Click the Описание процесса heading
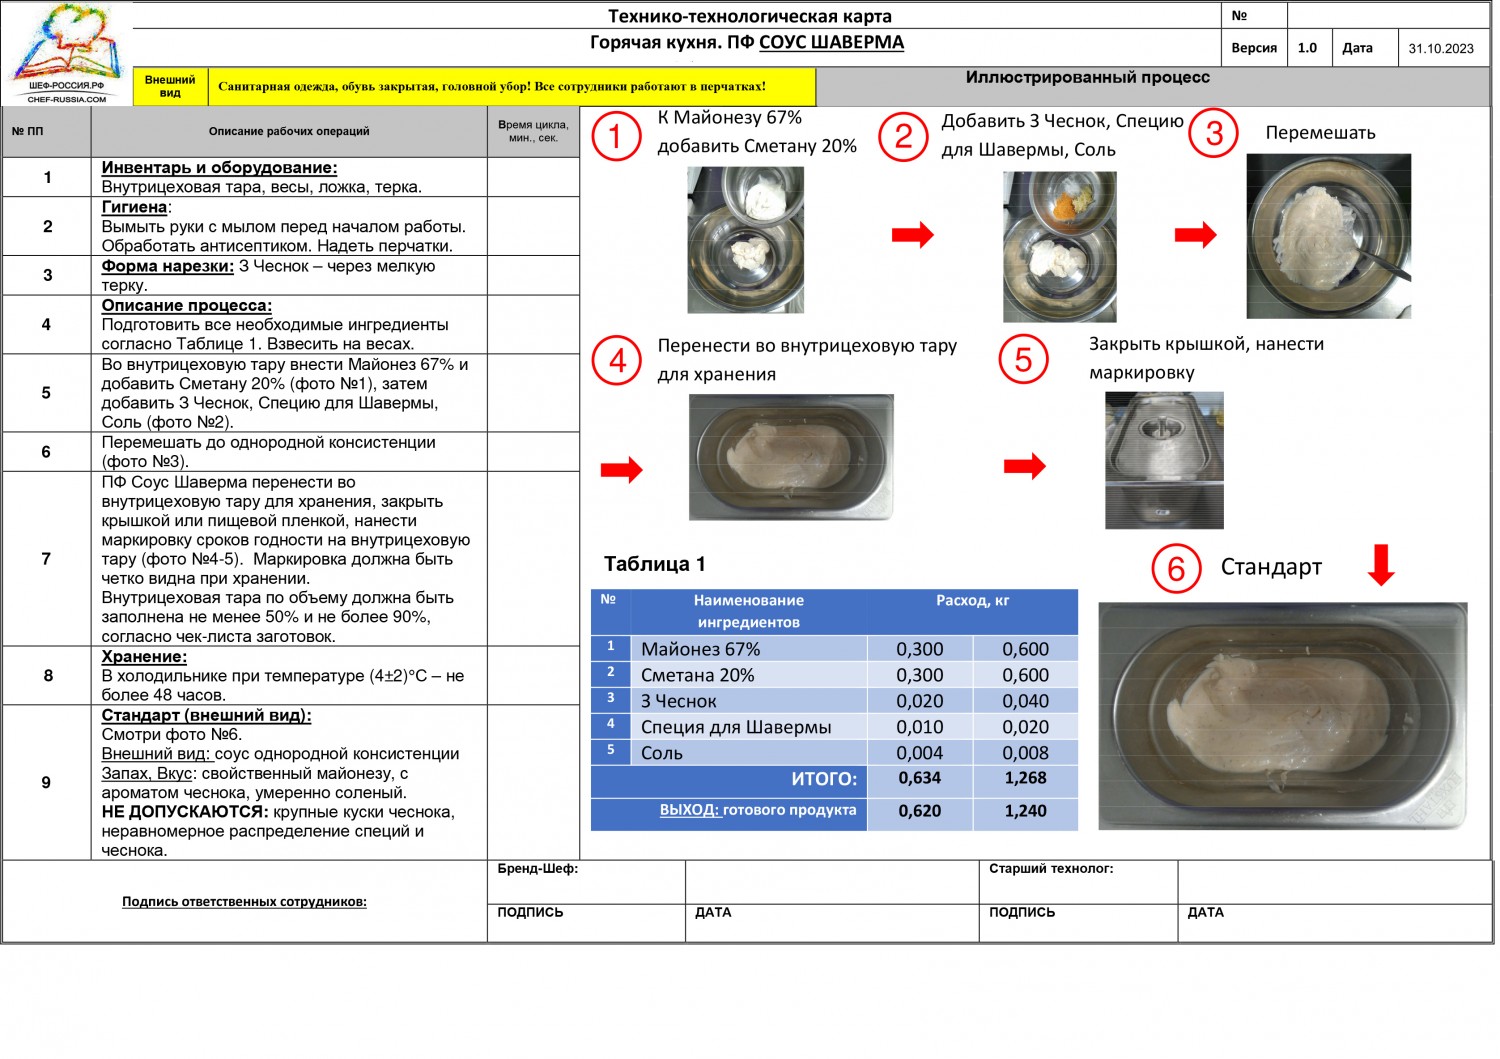This screenshot has height=1059, width=1500. point(186,305)
